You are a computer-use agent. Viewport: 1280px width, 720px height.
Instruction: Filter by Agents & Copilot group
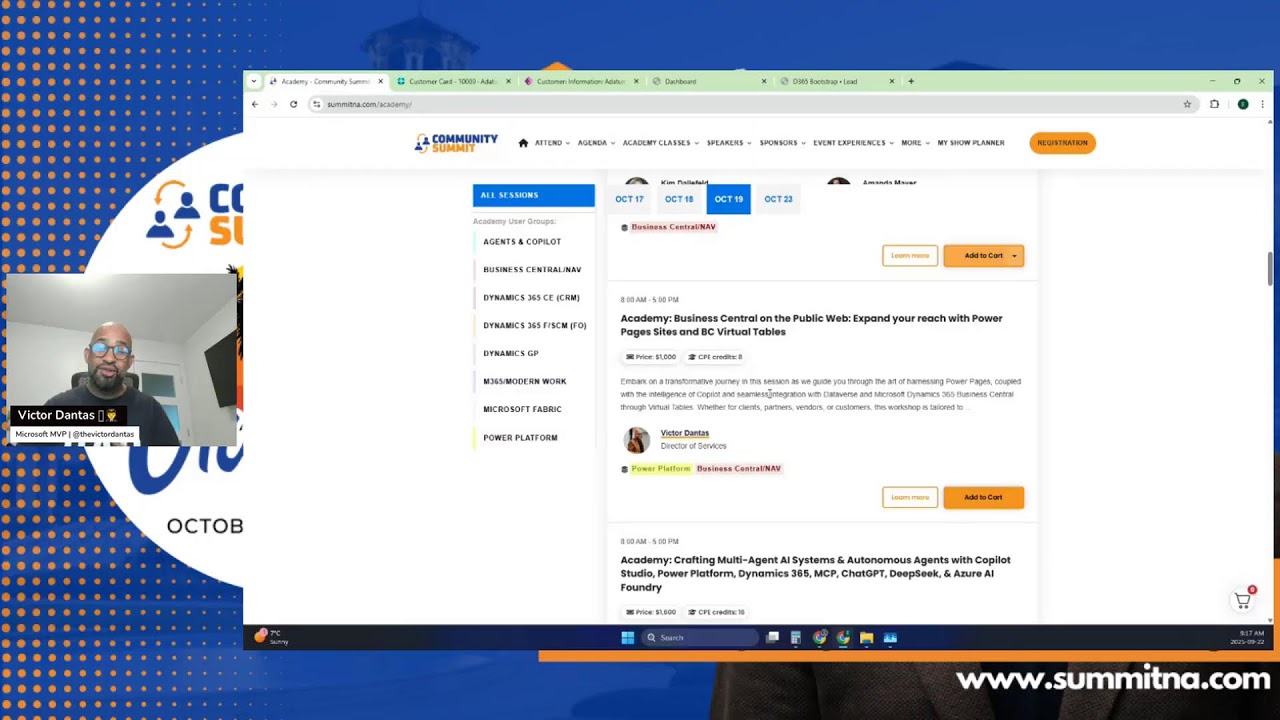click(522, 242)
